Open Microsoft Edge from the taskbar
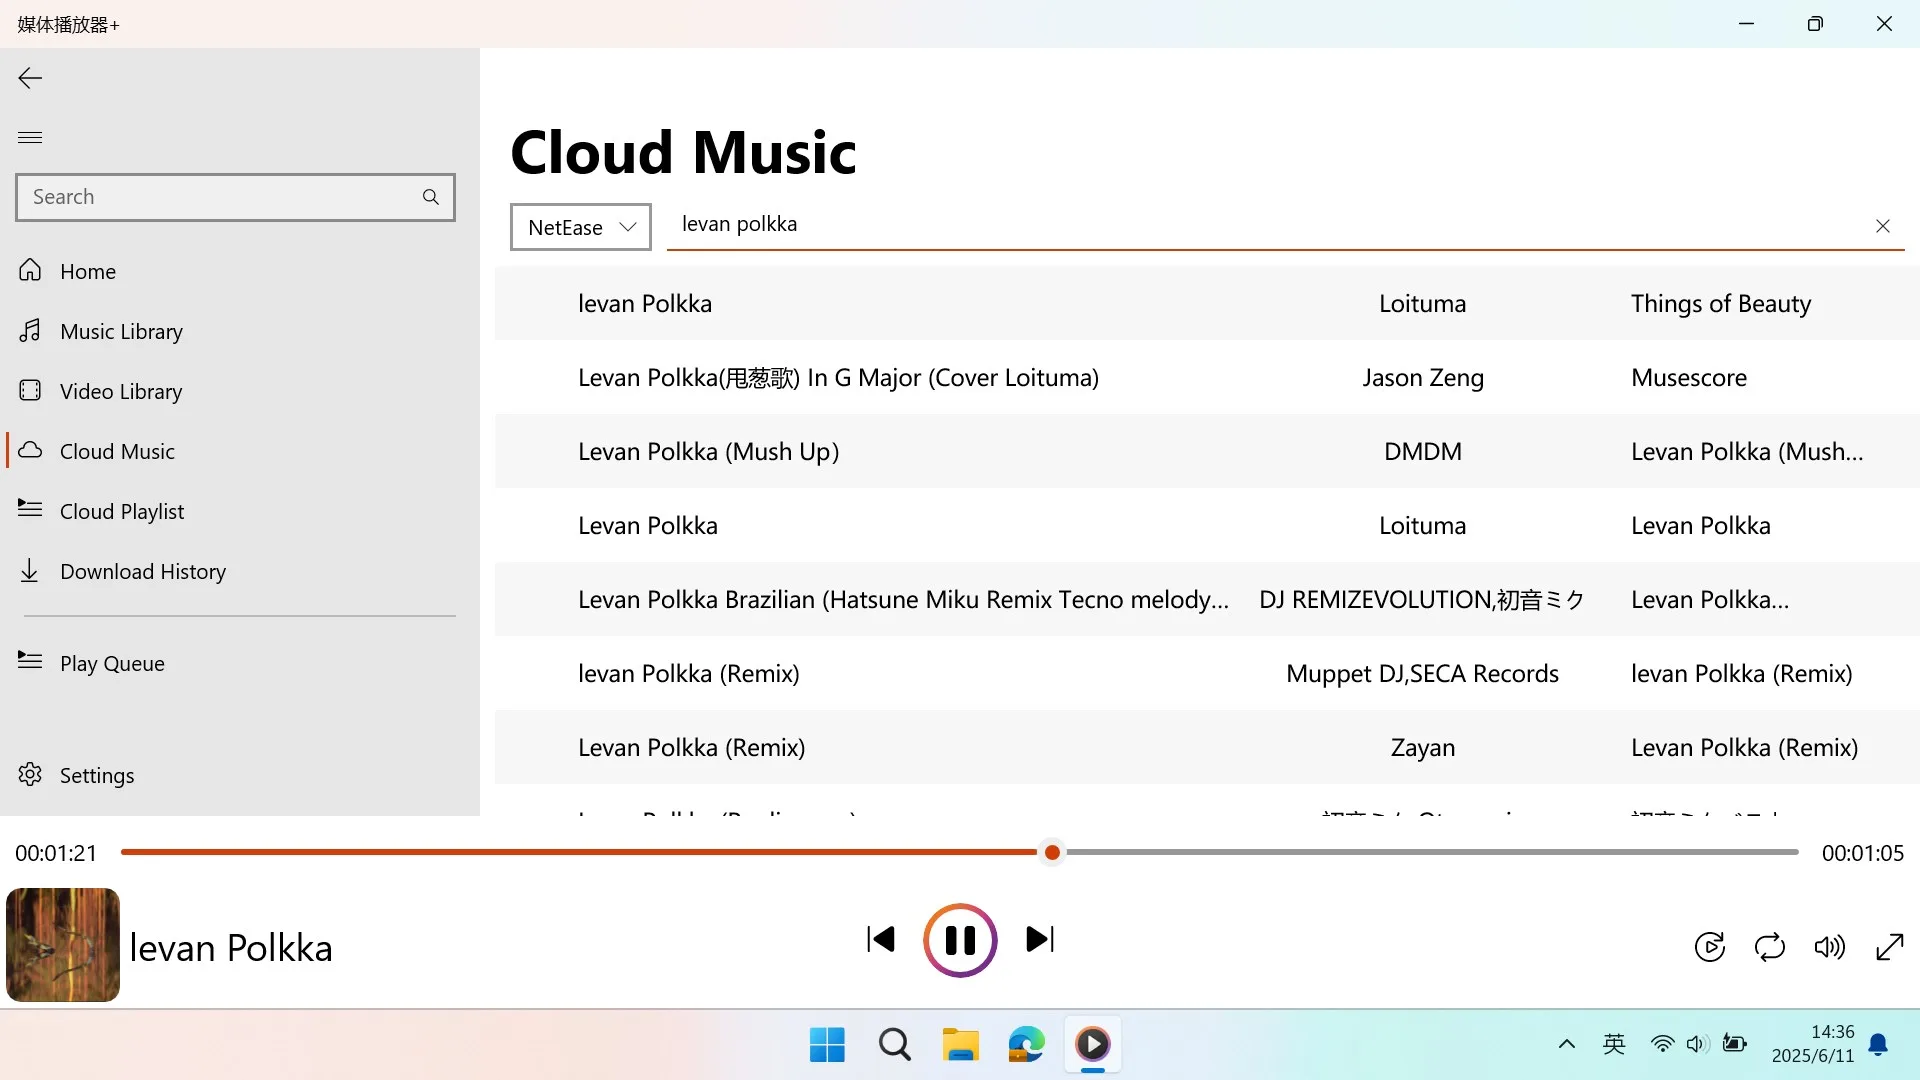This screenshot has height=1080, width=1920. (x=1027, y=1045)
